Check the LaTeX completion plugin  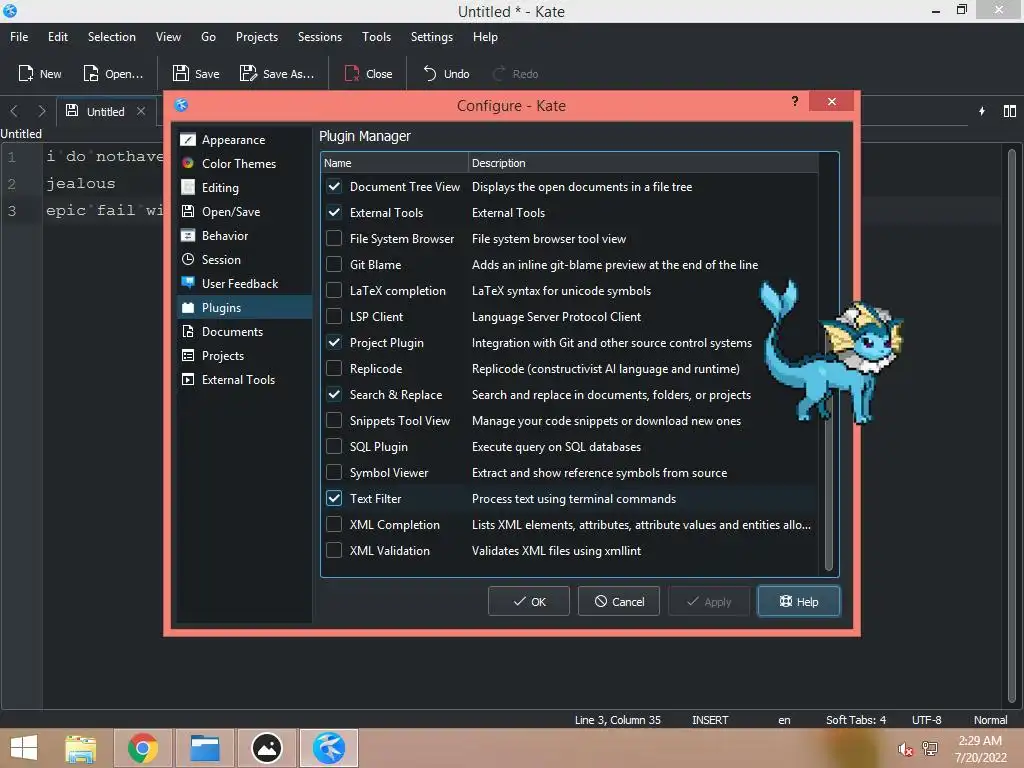click(334, 291)
